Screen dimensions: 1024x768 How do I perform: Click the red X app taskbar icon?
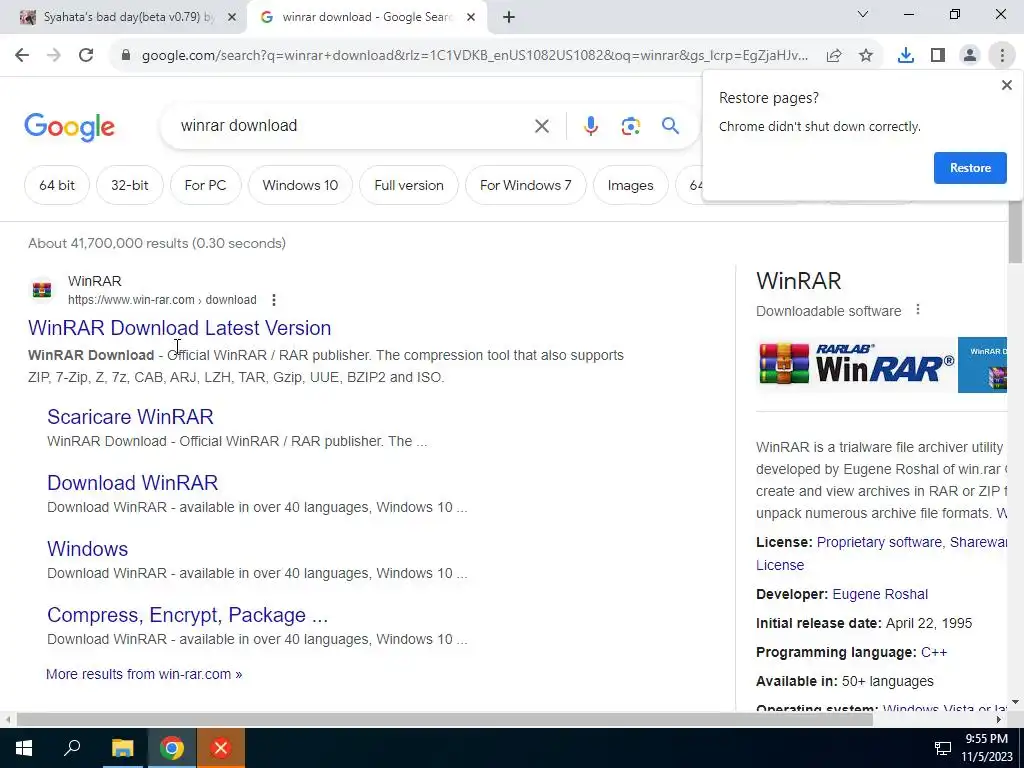click(221, 748)
